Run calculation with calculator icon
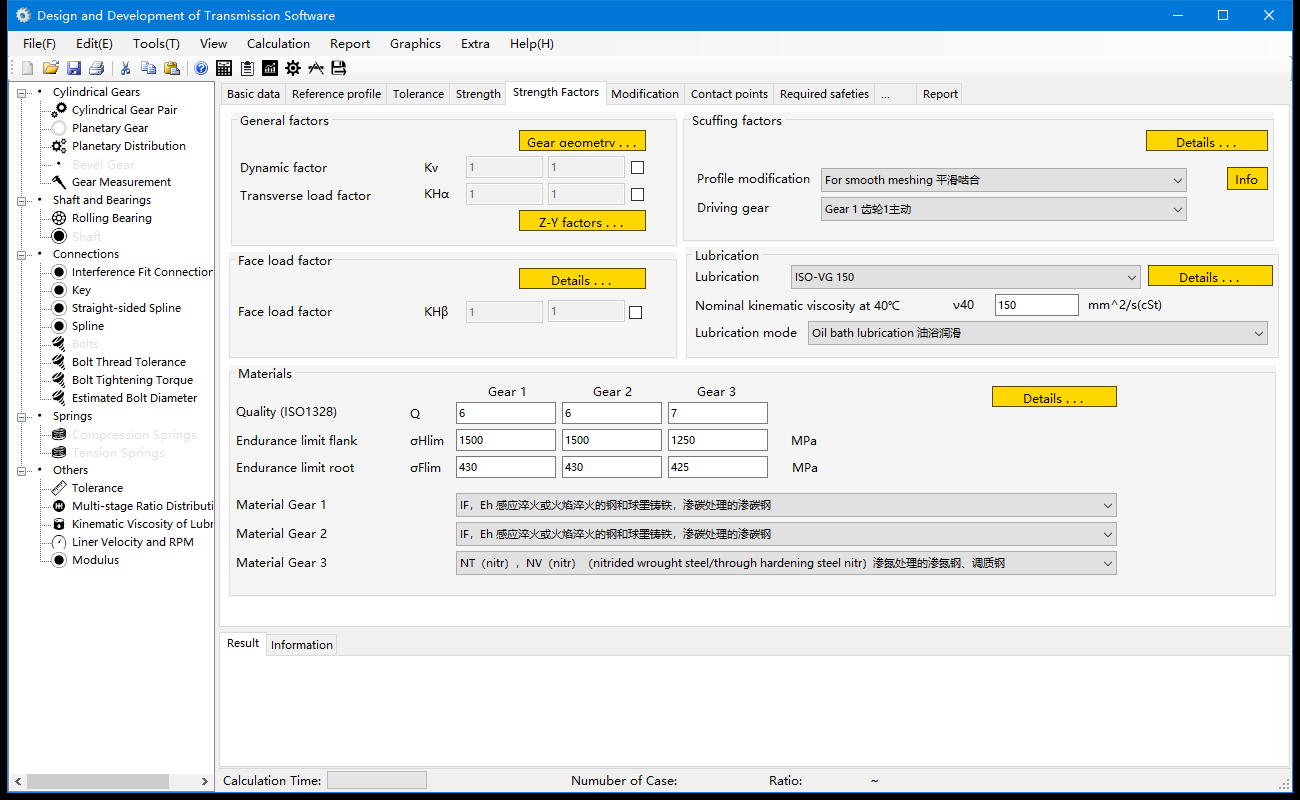The width and height of the screenshot is (1300, 800). pos(224,68)
